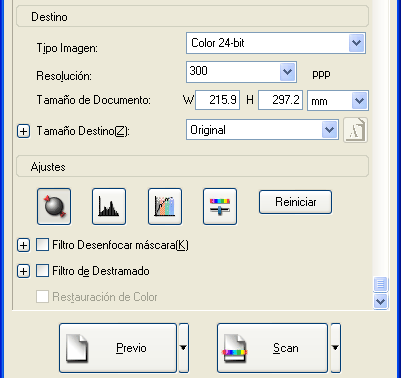Expand Filtro de Destramado options

click(x=23, y=271)
